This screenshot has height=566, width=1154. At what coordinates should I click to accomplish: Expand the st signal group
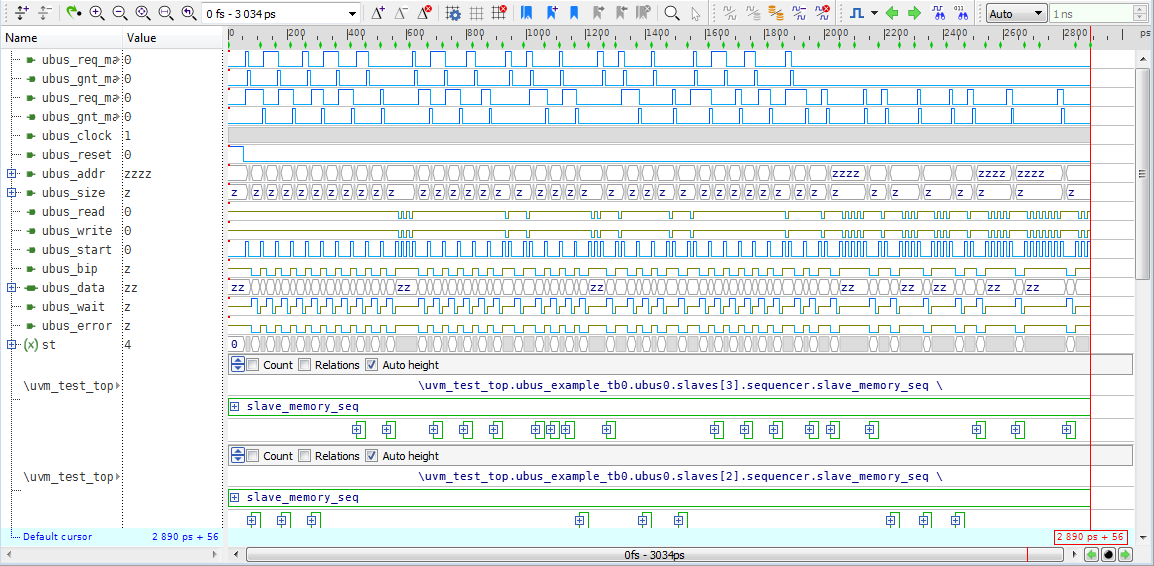[11, 344]
